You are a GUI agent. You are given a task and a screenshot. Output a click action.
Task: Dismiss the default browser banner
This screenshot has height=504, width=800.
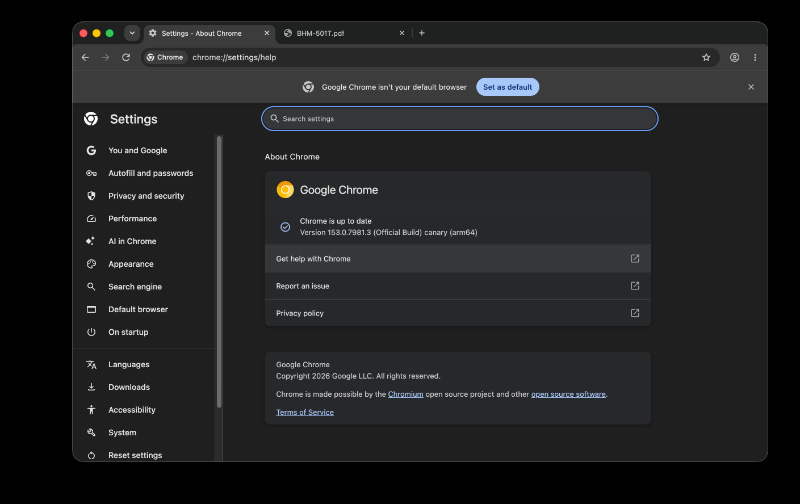(x=751, y=87)
